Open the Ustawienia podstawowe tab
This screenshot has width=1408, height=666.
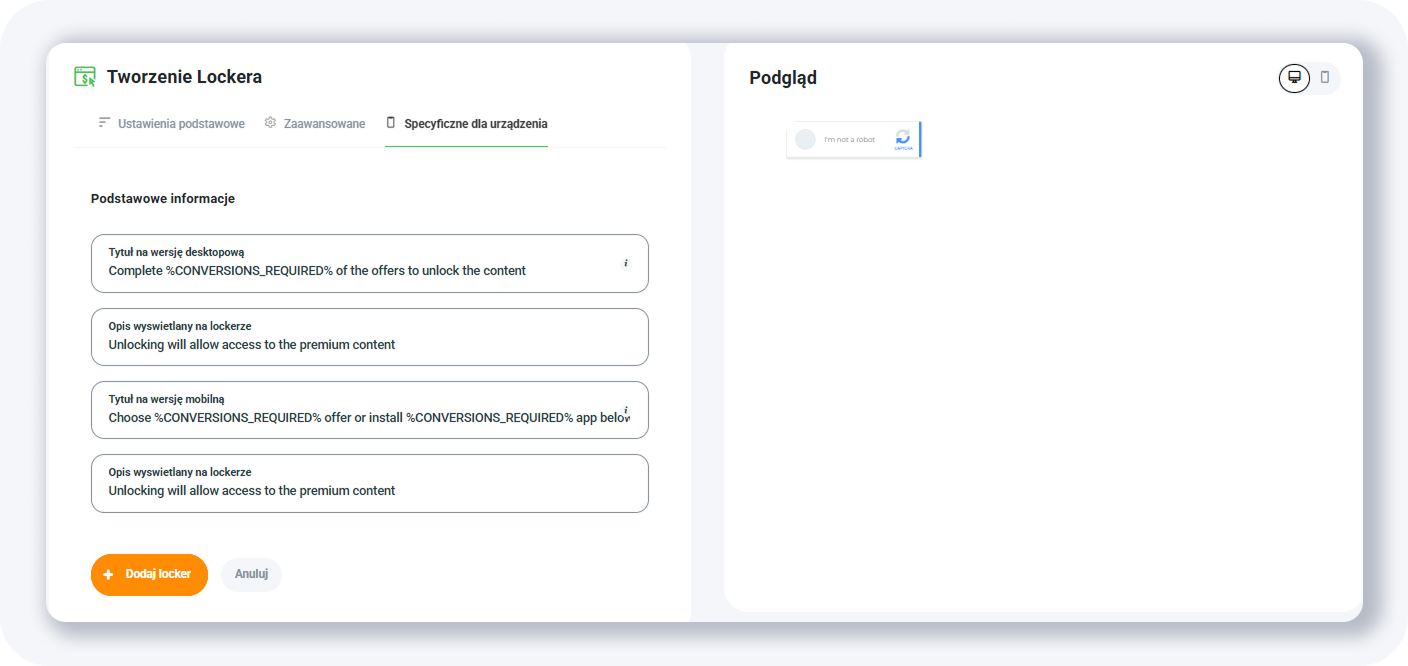click(181, 124)
